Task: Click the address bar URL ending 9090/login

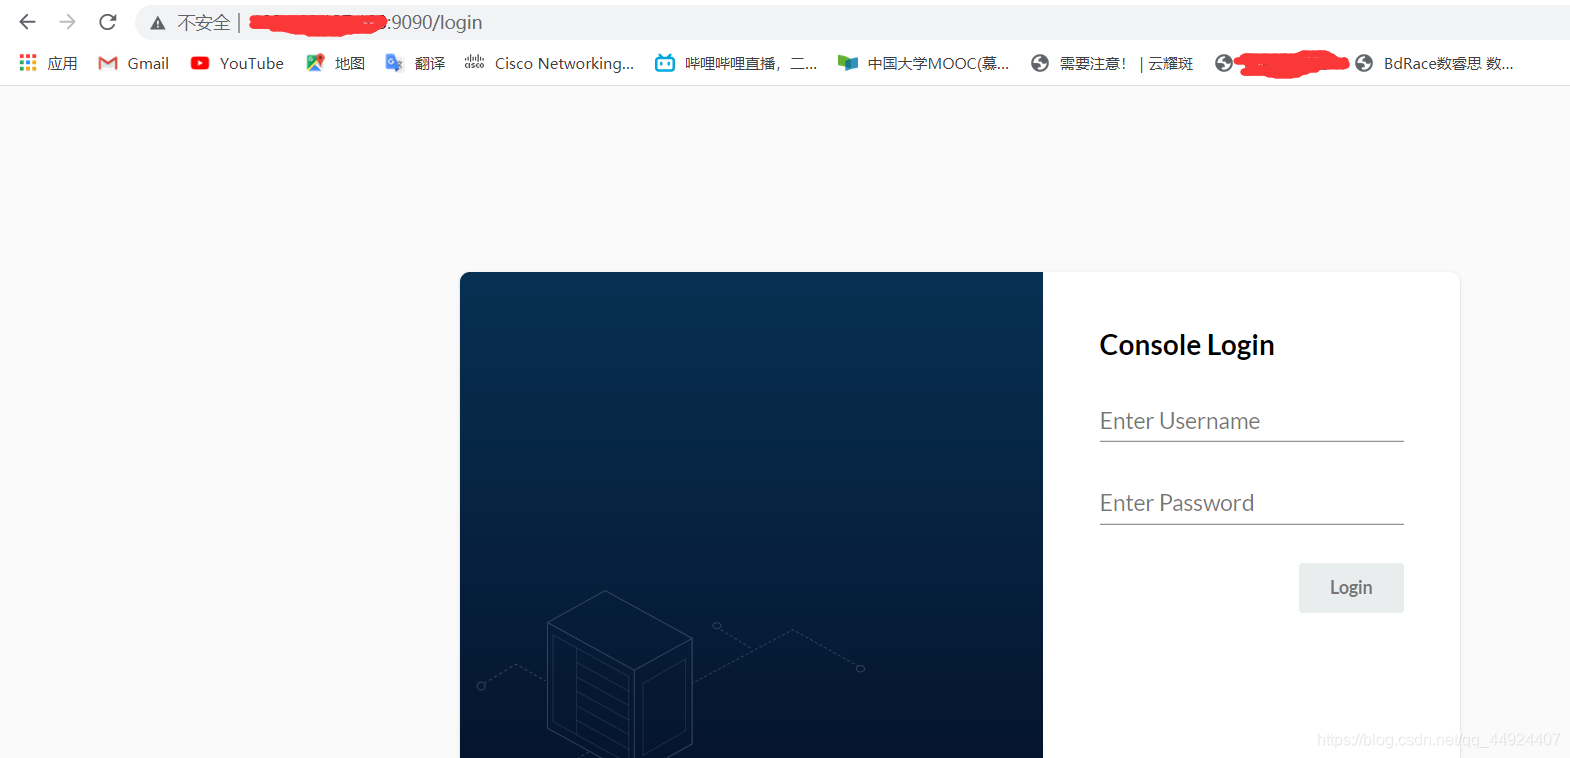Action: coord(365,22)
